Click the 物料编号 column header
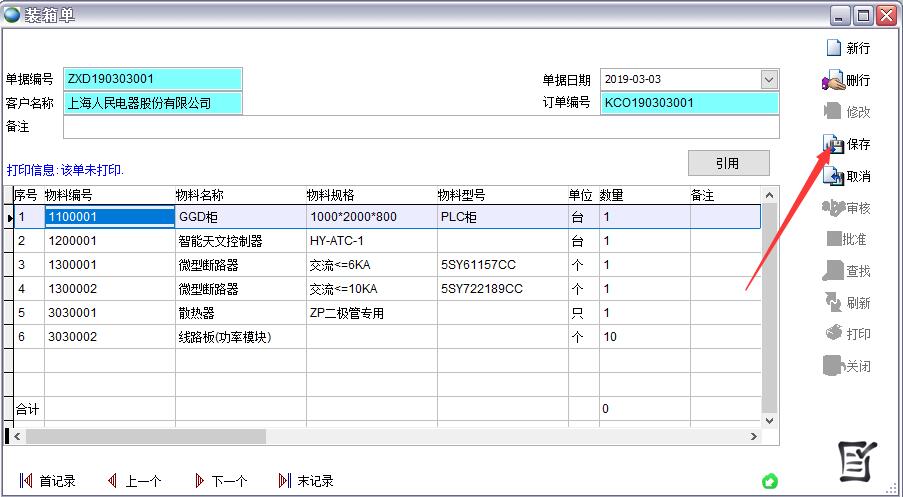The image size is (903, 497). pyautogui.click(x=108, y=195)
